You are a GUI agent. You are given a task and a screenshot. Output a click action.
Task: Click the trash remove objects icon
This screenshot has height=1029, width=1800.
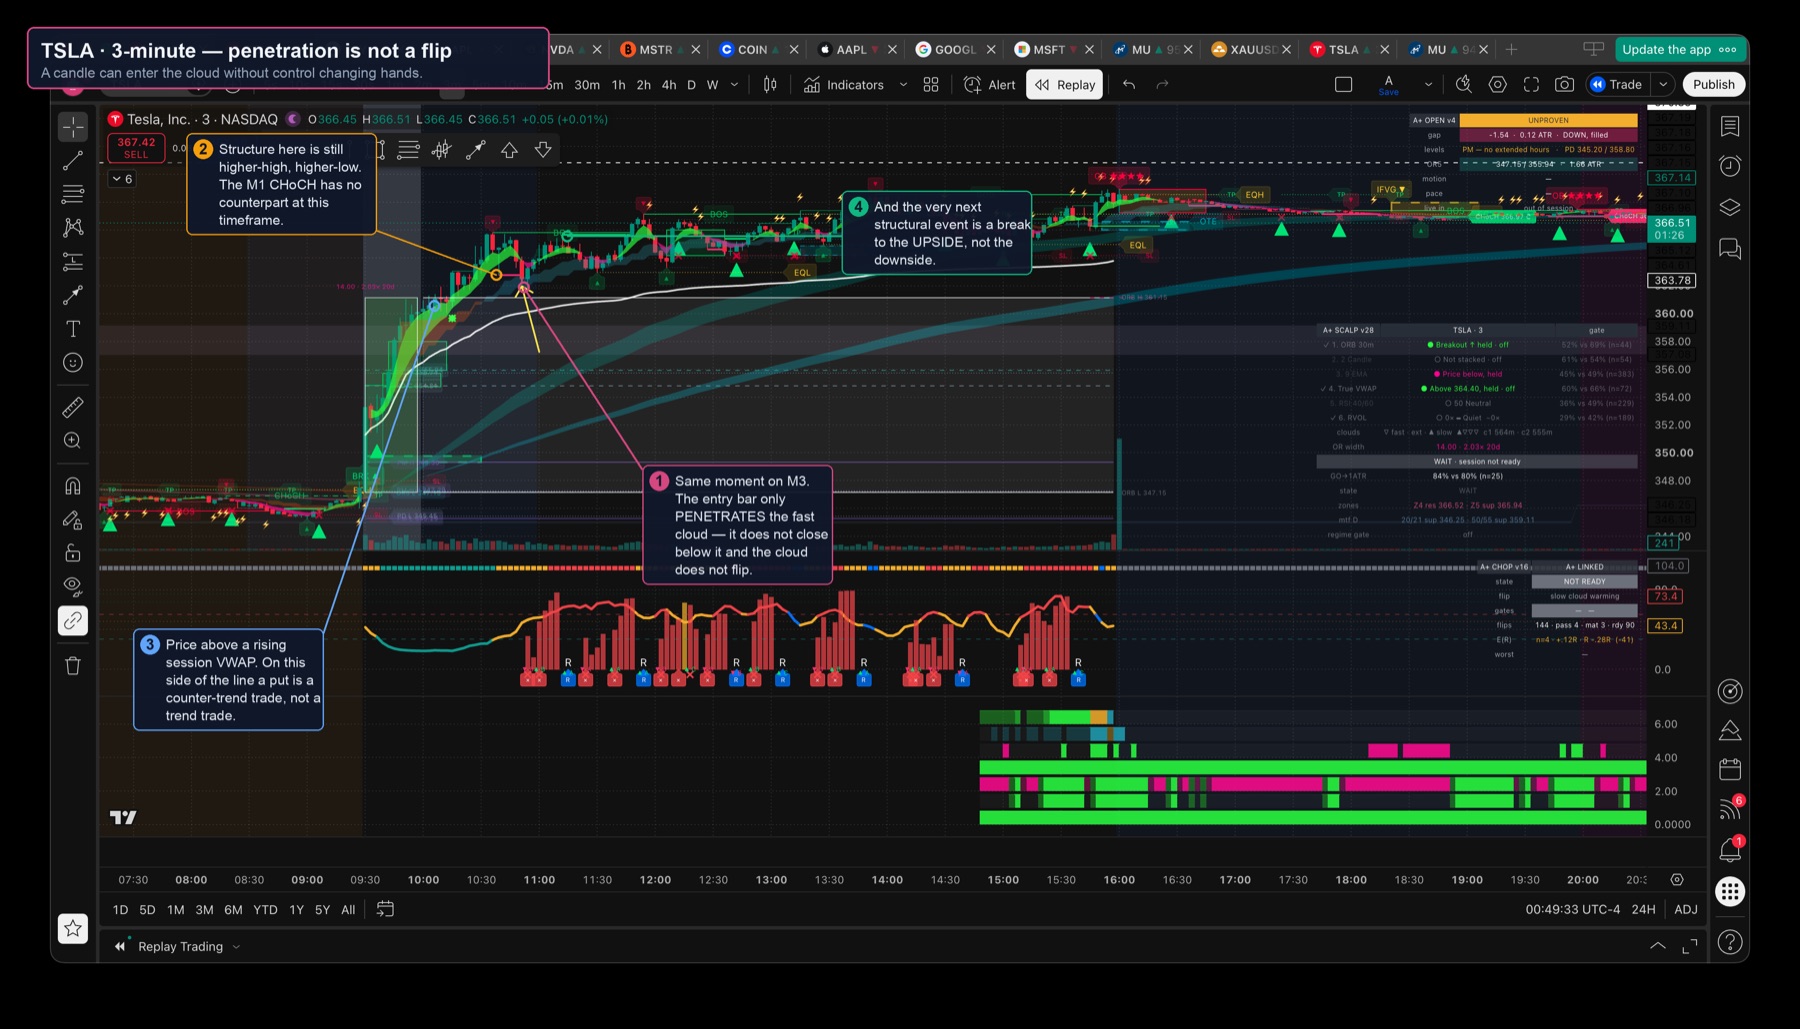[73, 666]
